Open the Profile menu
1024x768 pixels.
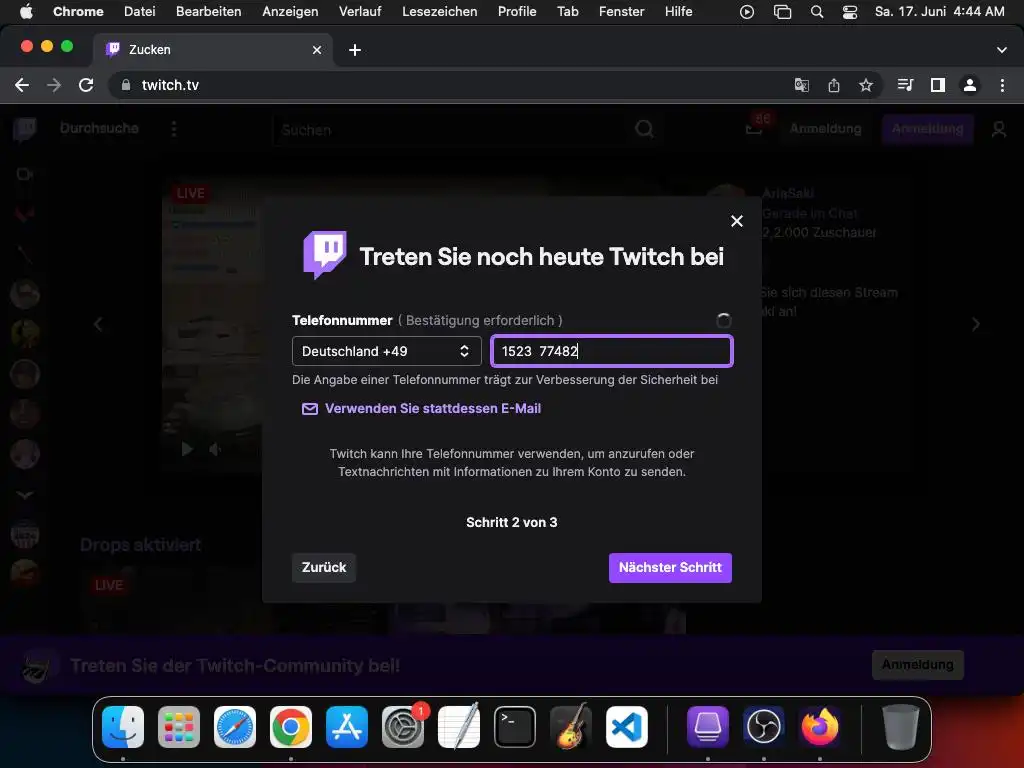(x=517, y=11)
